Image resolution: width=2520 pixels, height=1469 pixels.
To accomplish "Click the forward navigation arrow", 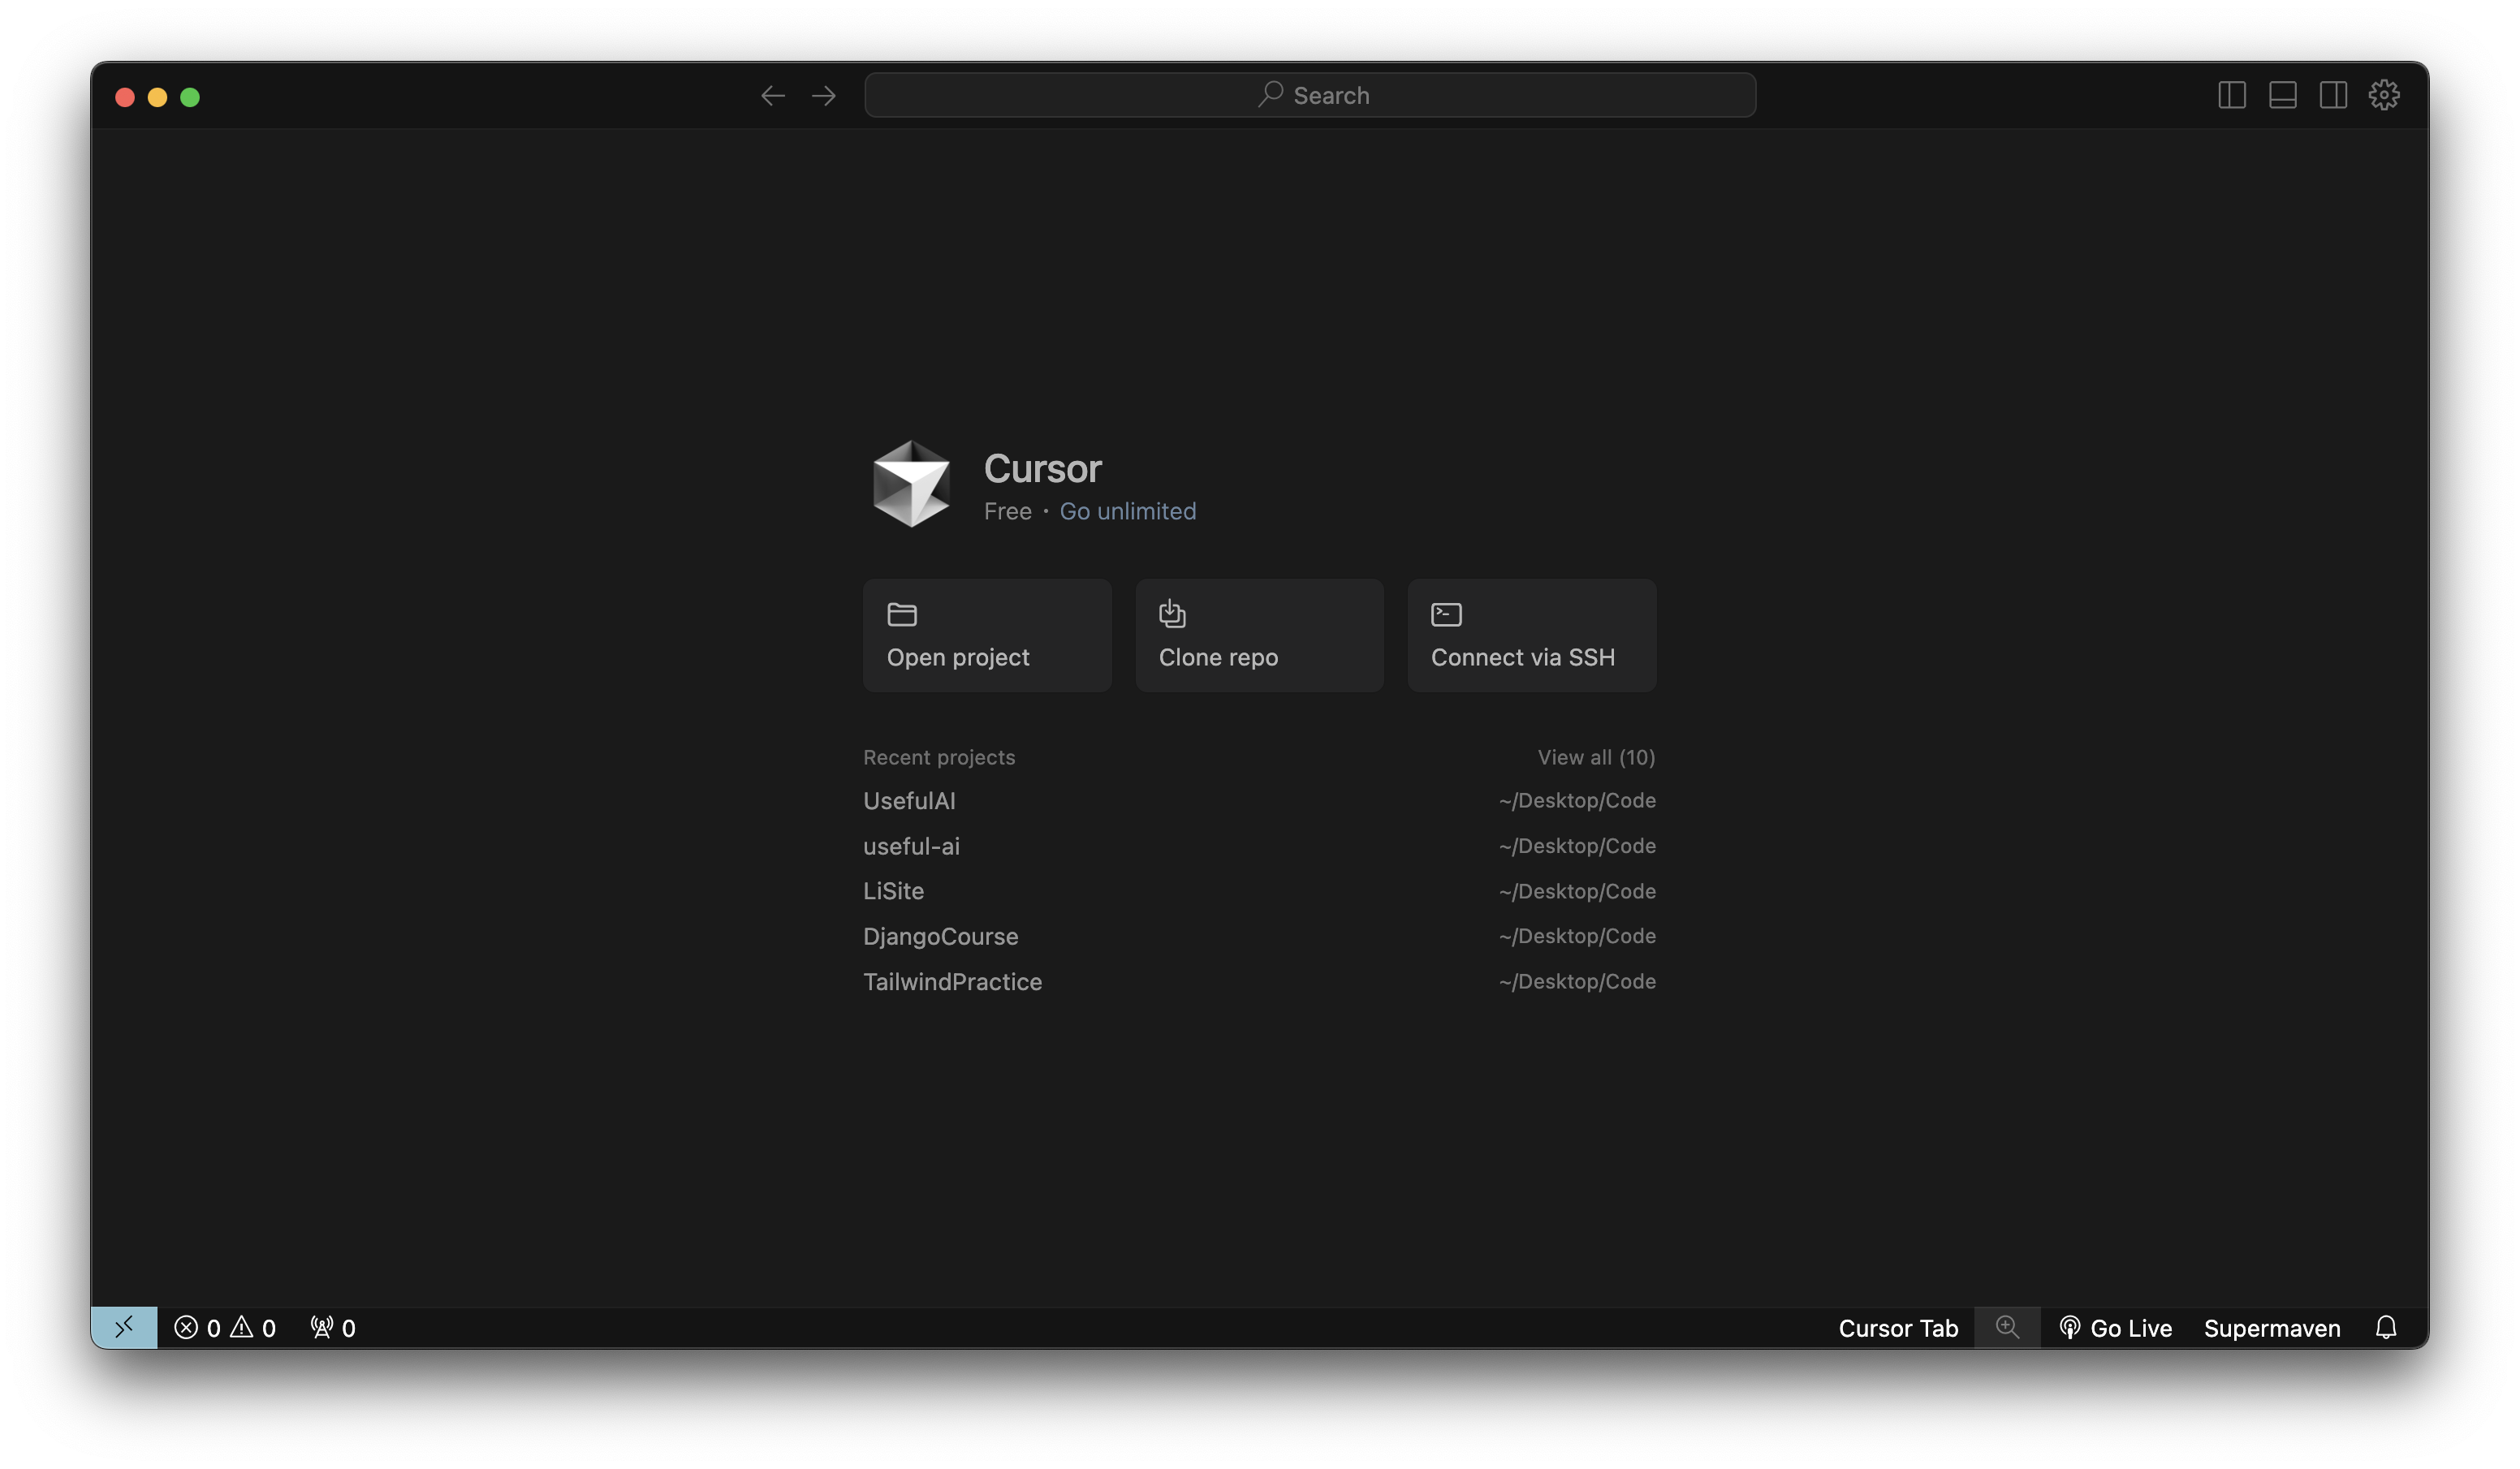I will (x=823, y=95).
